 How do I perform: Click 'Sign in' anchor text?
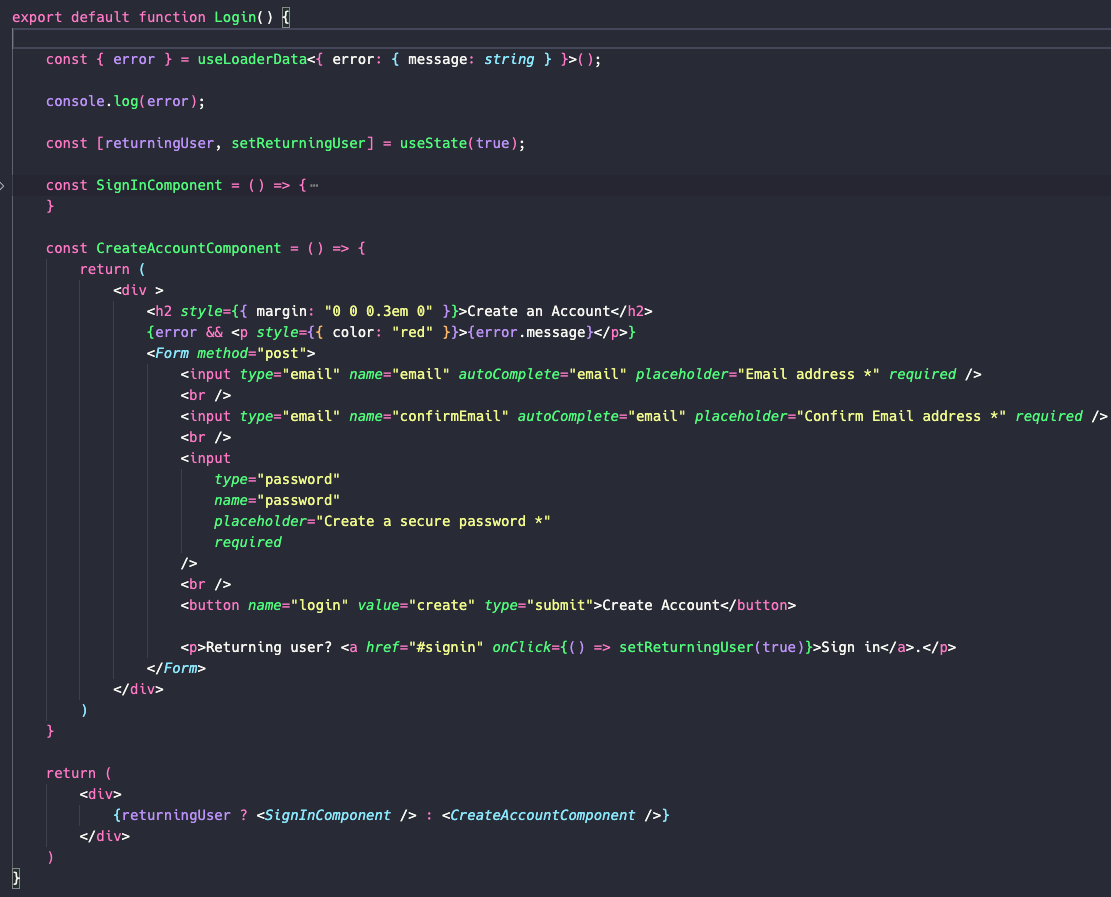(x=850, y=648)
